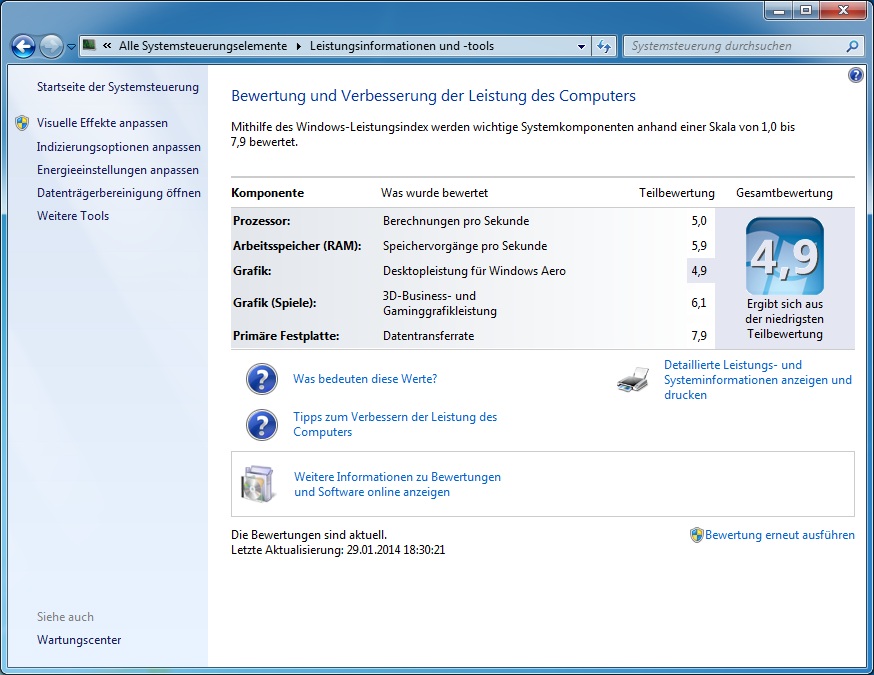Viewport: 874px width, 675px height.
Task: Open the recent pages dropdown arrow
Action: pyautogui.click(x=71, y=47)
